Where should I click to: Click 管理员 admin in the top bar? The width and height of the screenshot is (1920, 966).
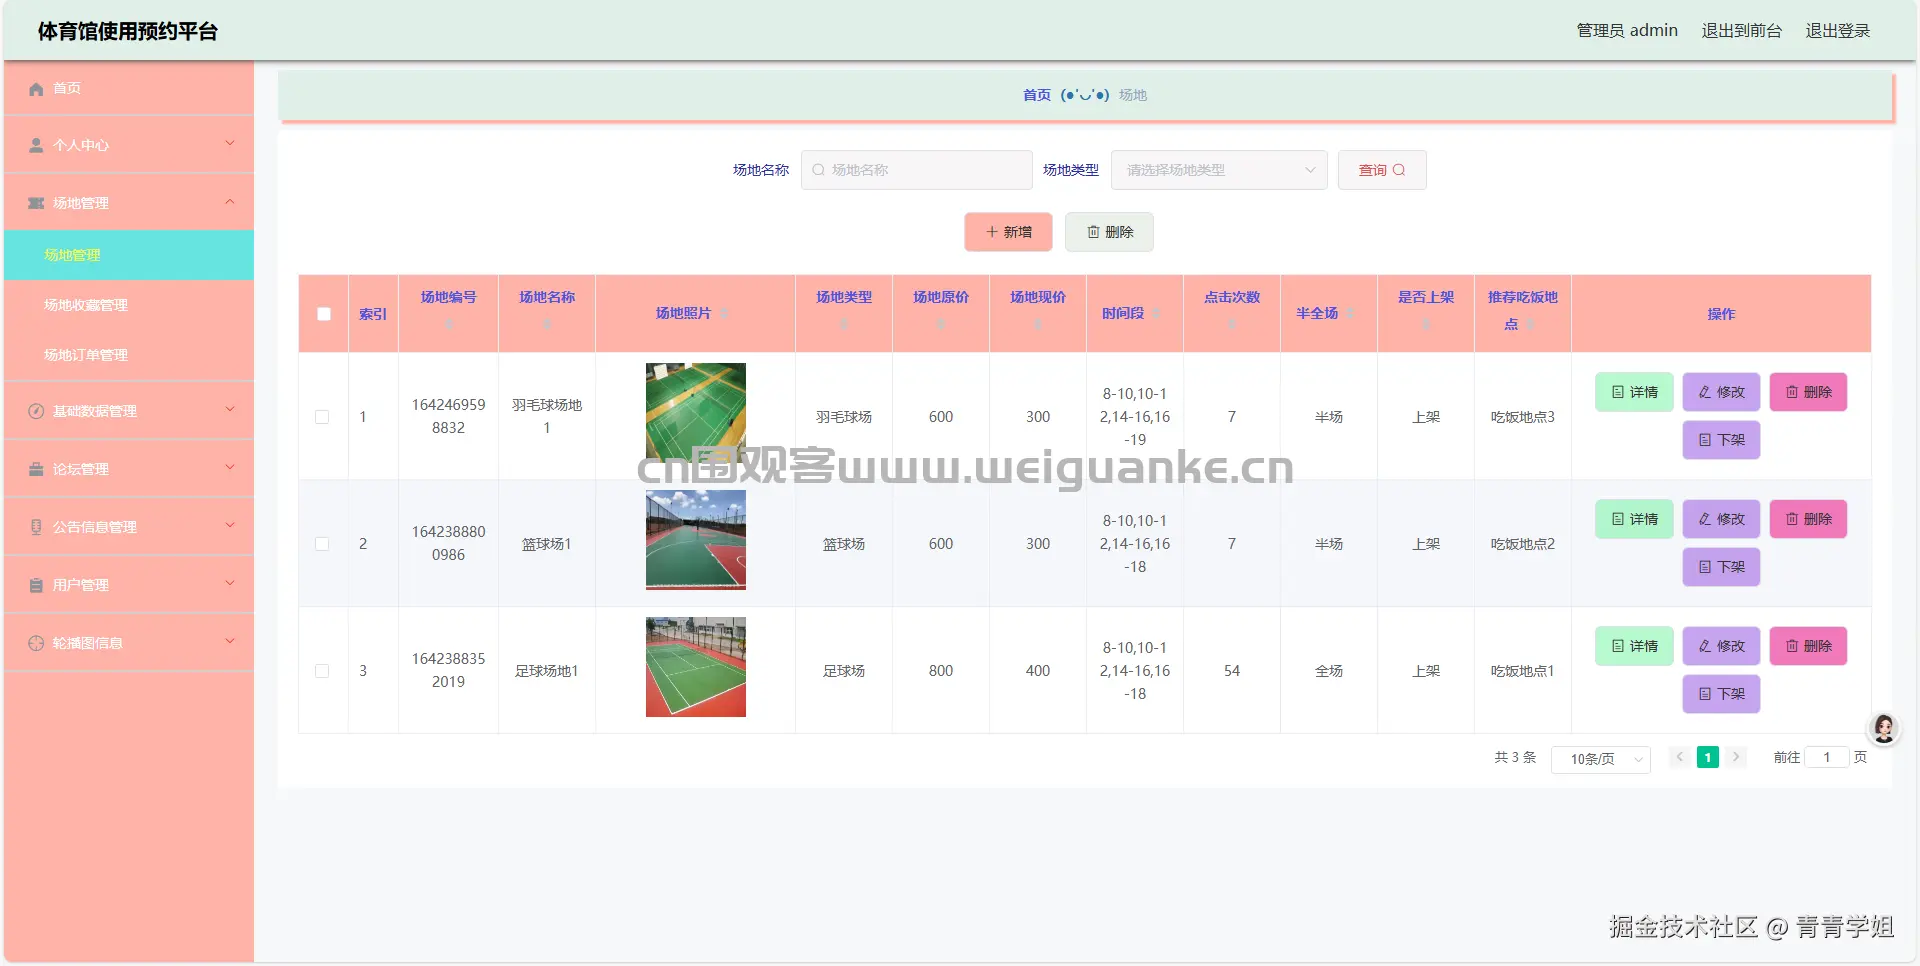coord(1627,31)
